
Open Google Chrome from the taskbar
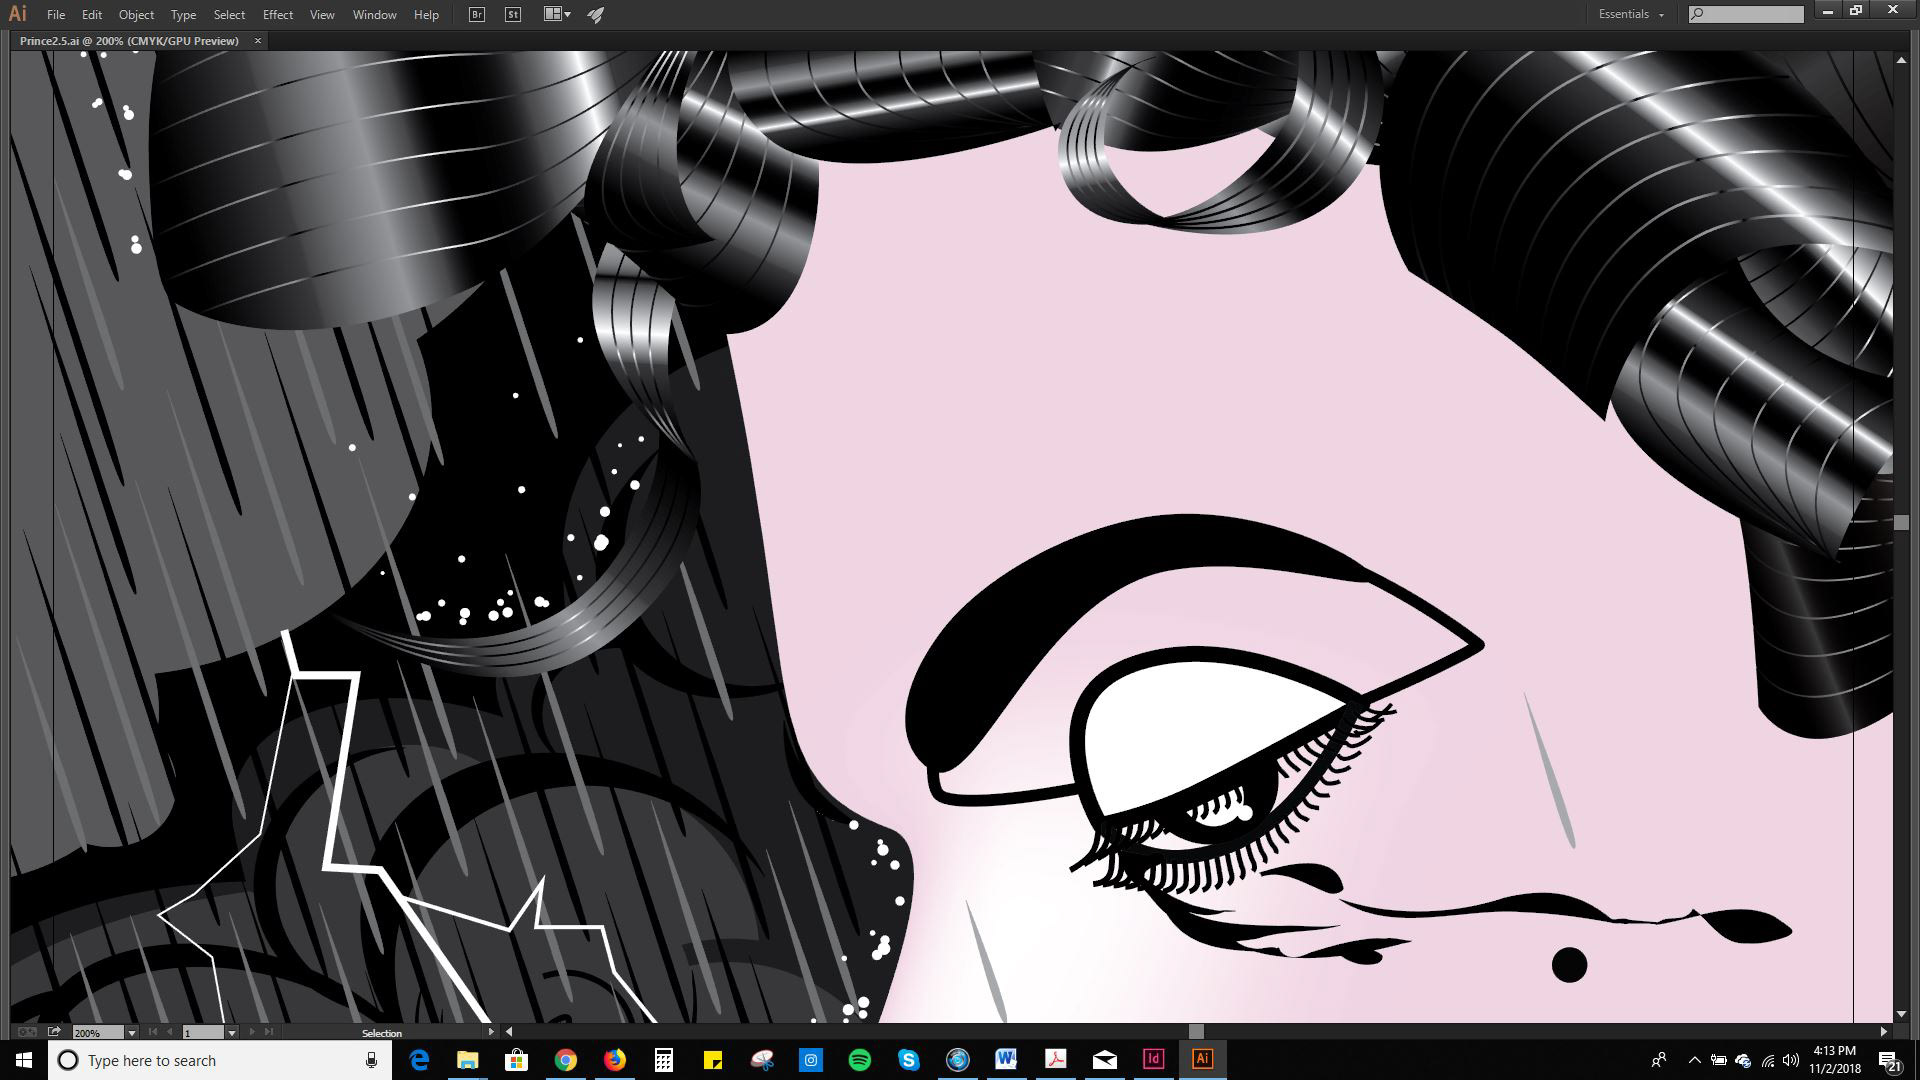pyautogui.click(x=566, y=1059)
